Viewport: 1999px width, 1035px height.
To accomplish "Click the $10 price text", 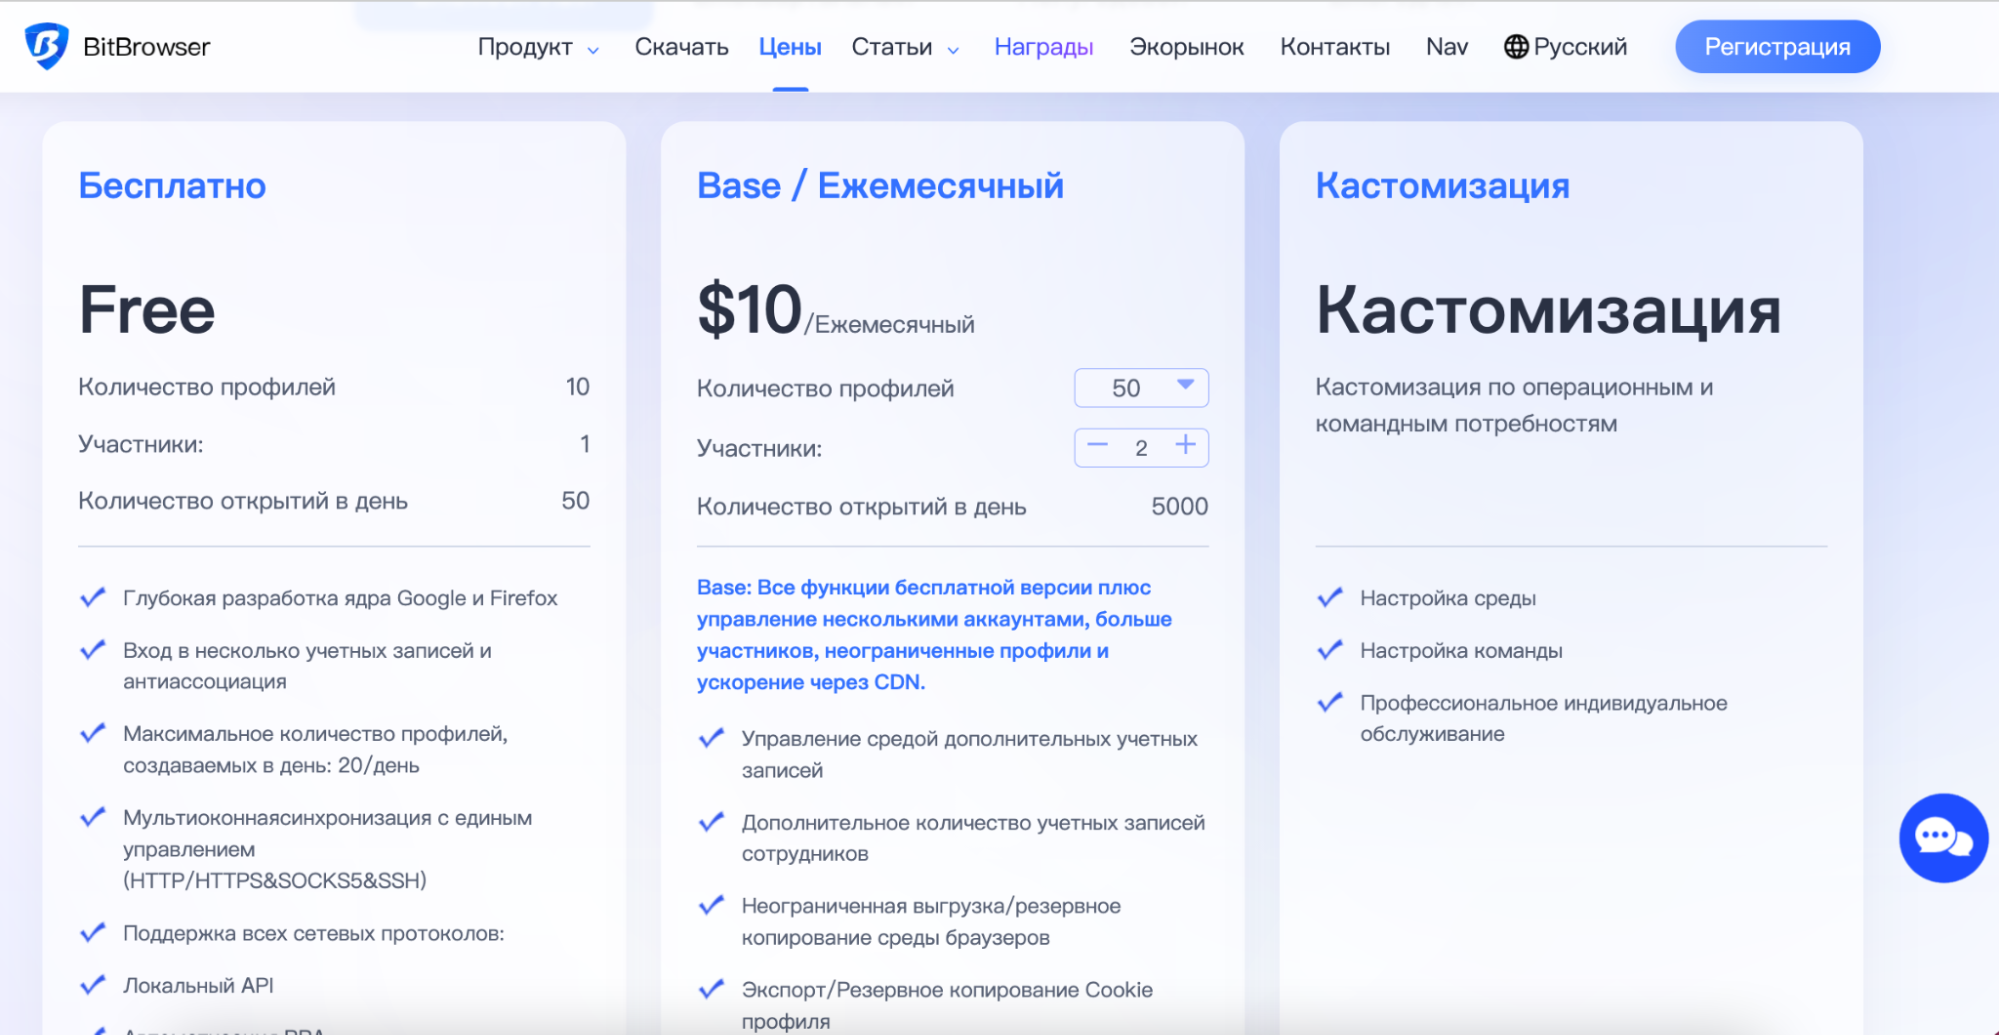I will click(x=749, y=310).
